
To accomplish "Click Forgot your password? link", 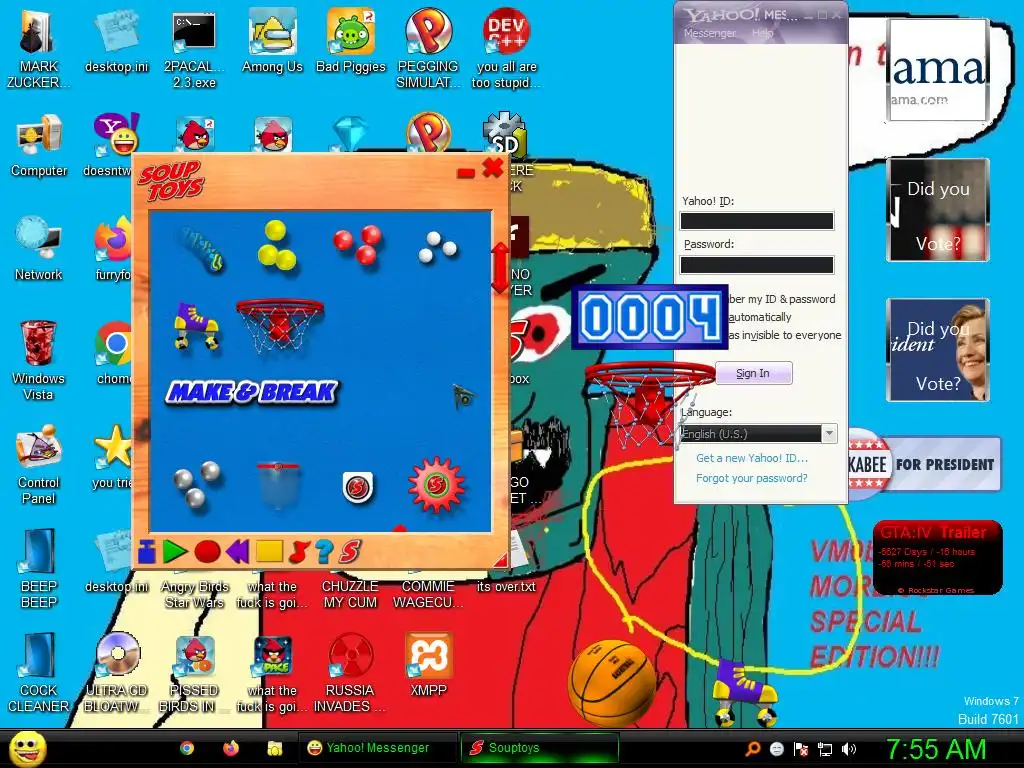I will [x=752, y=478].
